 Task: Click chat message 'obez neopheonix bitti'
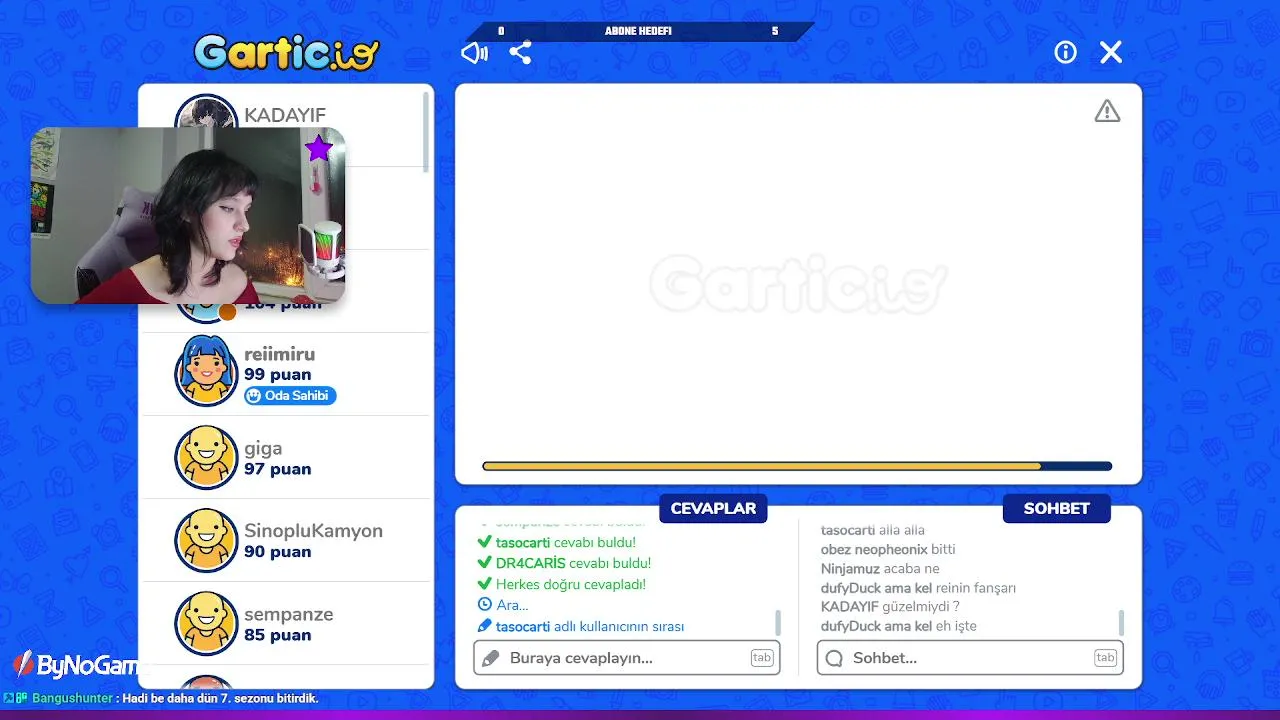(x=888, y=549)
